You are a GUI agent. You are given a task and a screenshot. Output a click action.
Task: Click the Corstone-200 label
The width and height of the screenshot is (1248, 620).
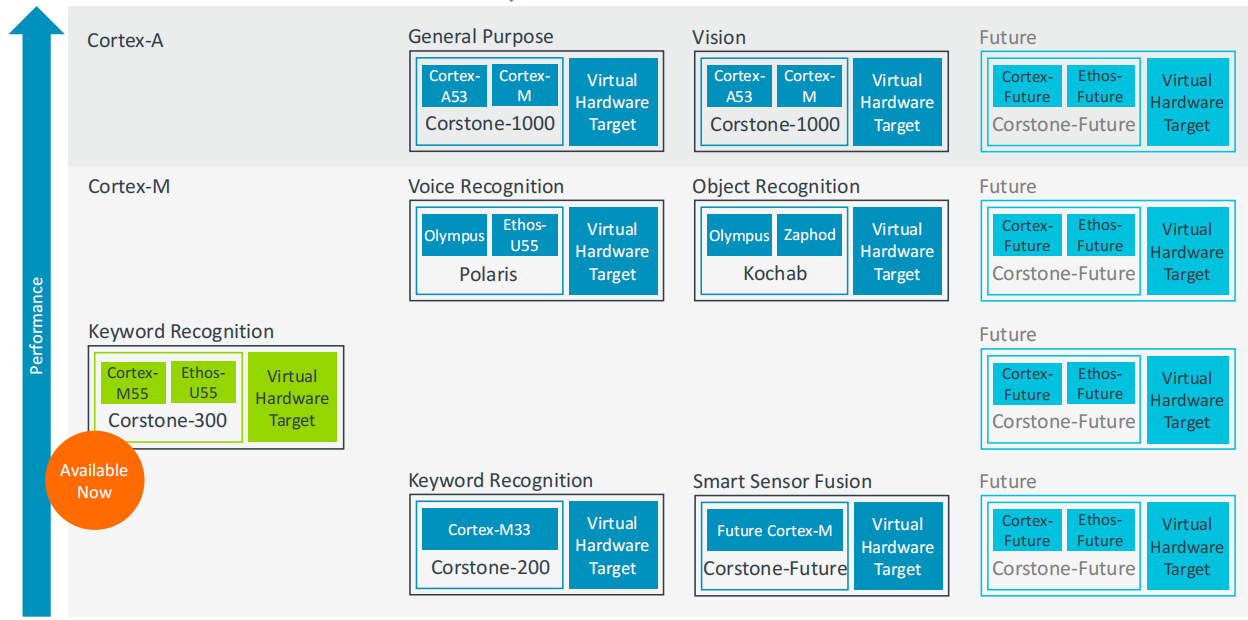point(490,567)
